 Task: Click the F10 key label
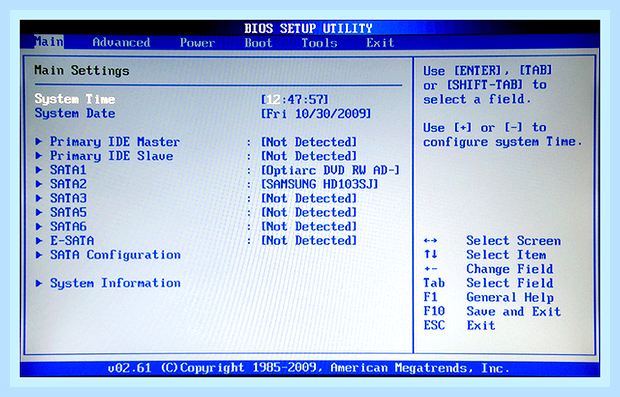(x=434, y=311)
